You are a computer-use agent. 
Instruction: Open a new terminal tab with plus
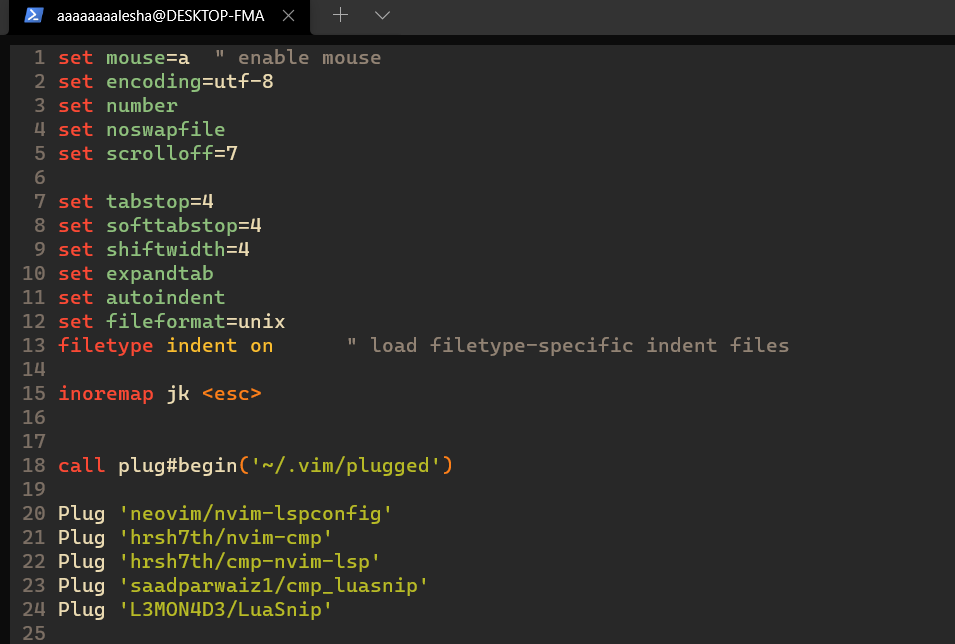[x=340, y=15]
